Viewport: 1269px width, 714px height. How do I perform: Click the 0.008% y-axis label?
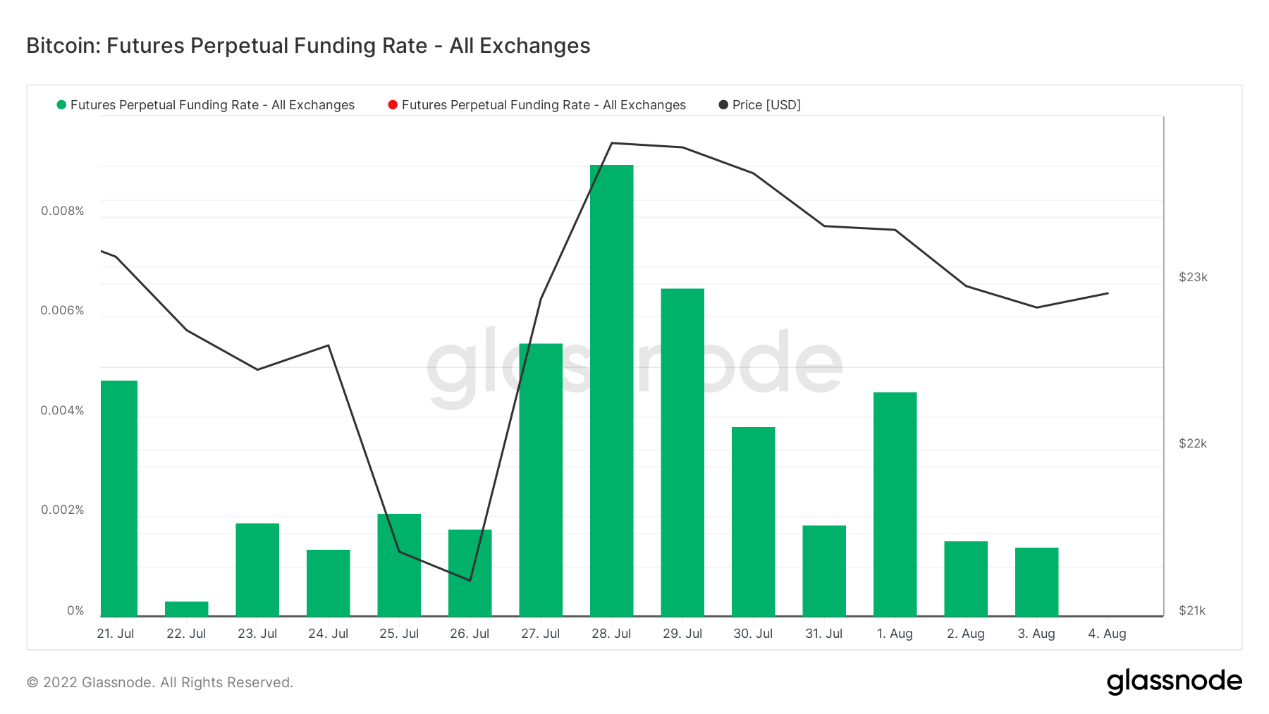click(62, 211)
